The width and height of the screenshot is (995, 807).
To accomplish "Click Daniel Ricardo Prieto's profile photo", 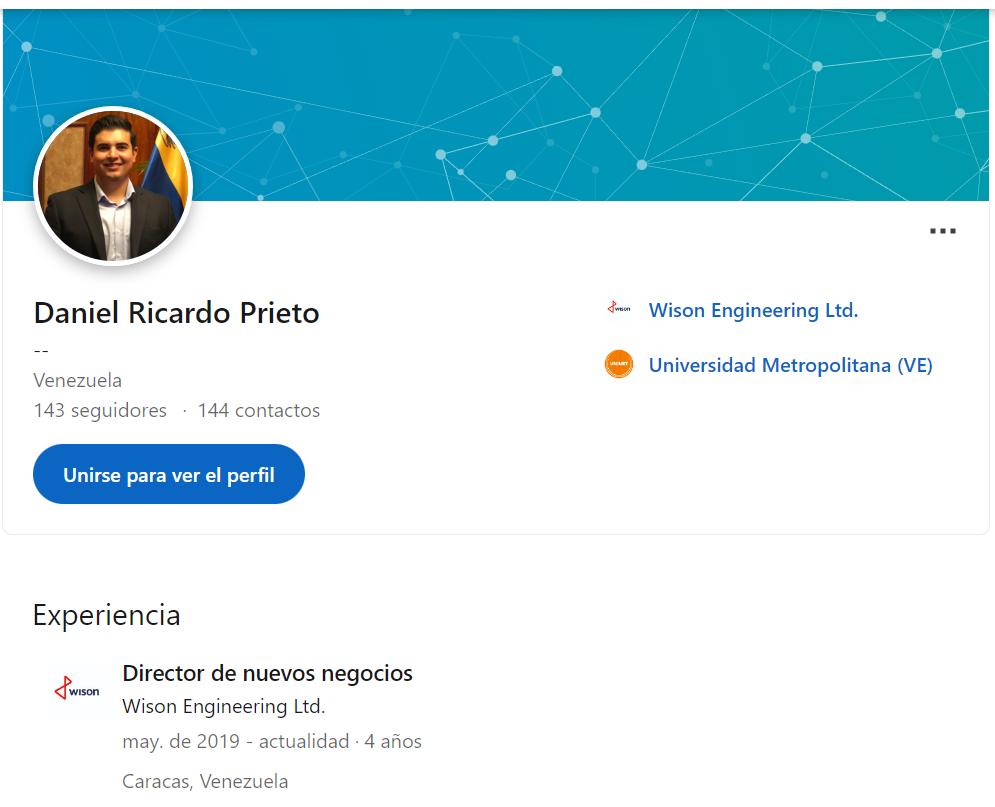I will (113, 186).
